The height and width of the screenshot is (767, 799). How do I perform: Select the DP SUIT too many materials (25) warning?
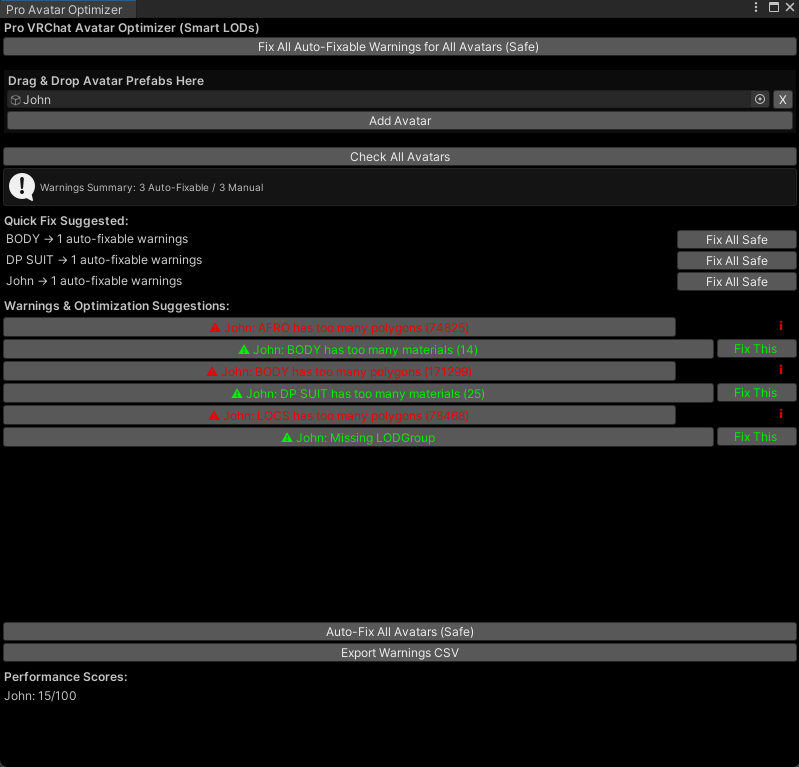pos(358,393)
